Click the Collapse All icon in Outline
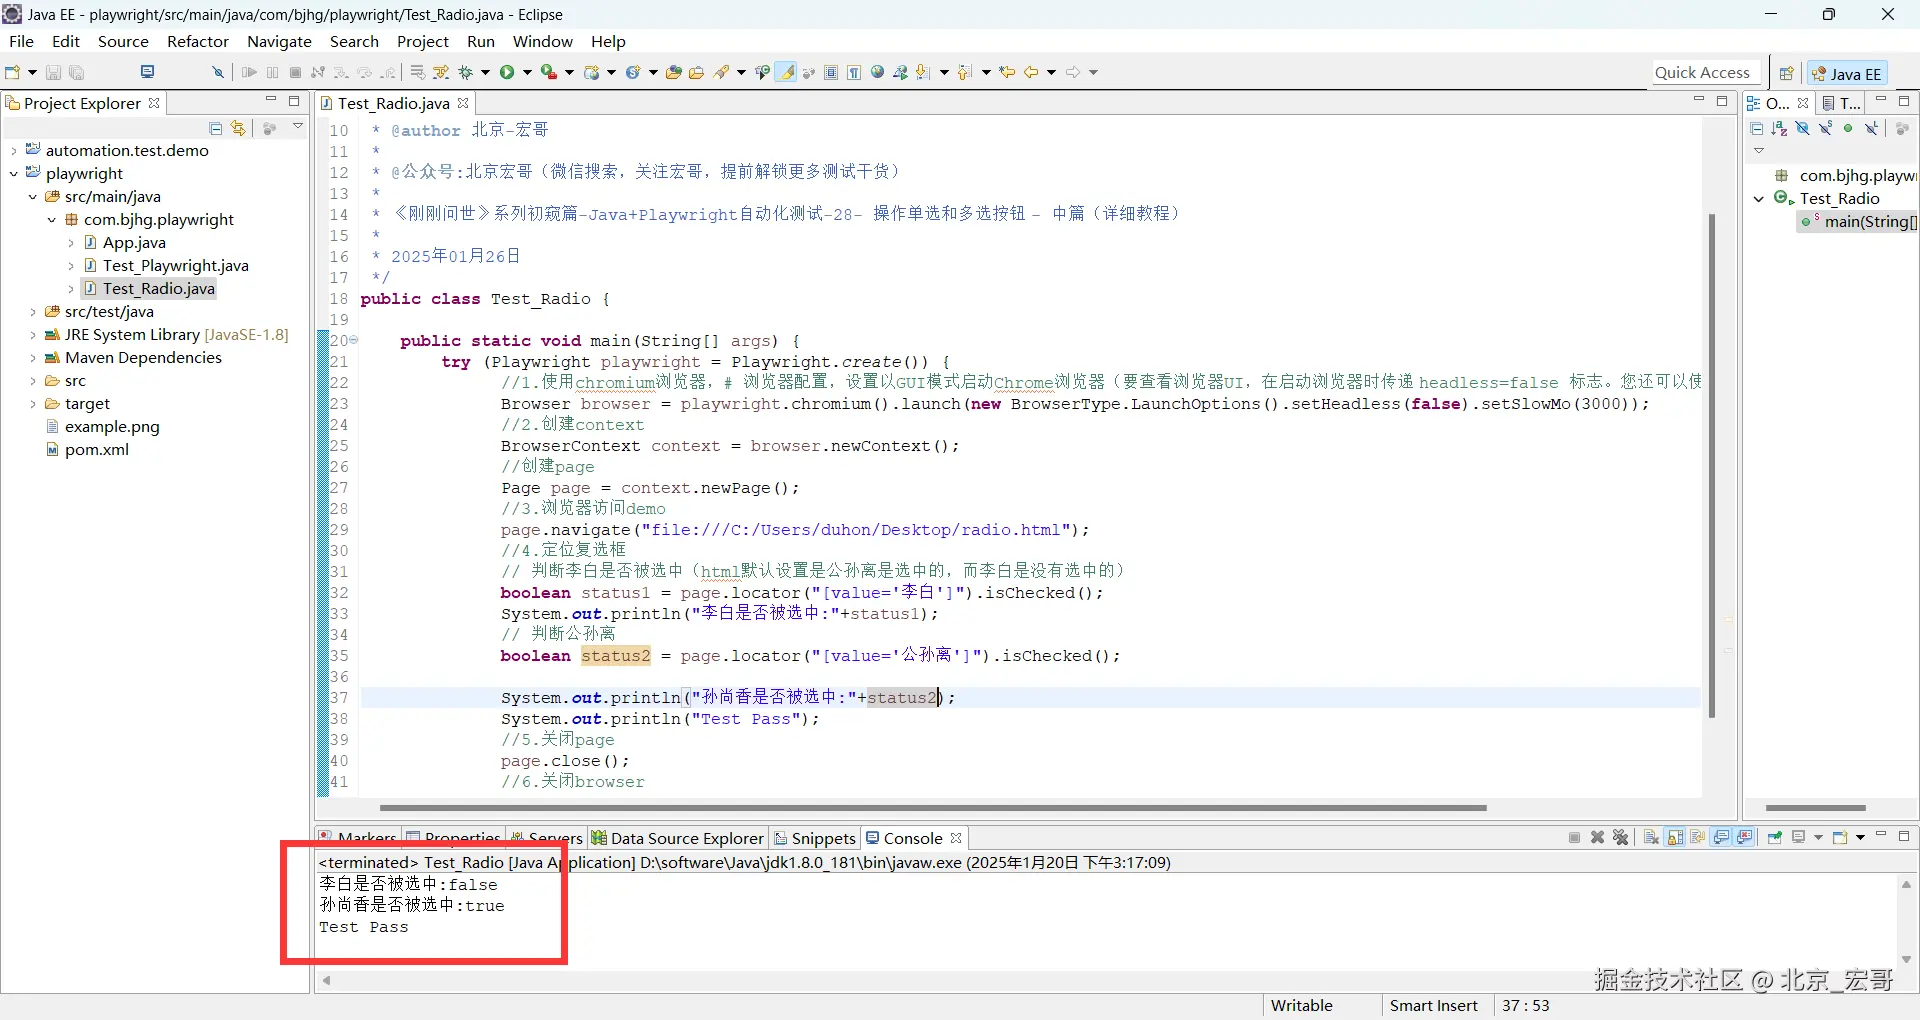Image resolution: width=1920 pixels, height=1020 pixels. point(1756,128)
